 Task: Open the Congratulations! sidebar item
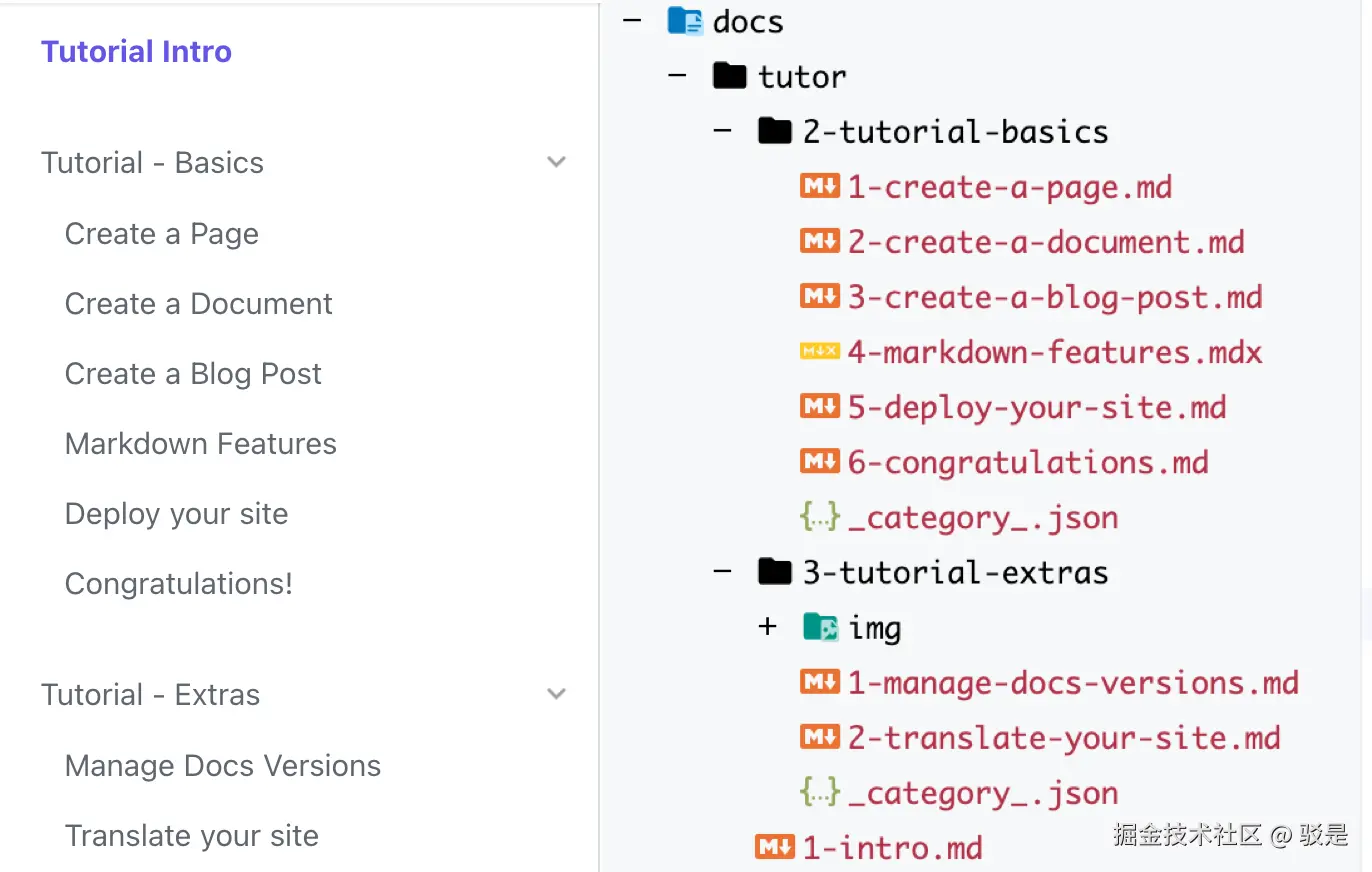point(178,584)
